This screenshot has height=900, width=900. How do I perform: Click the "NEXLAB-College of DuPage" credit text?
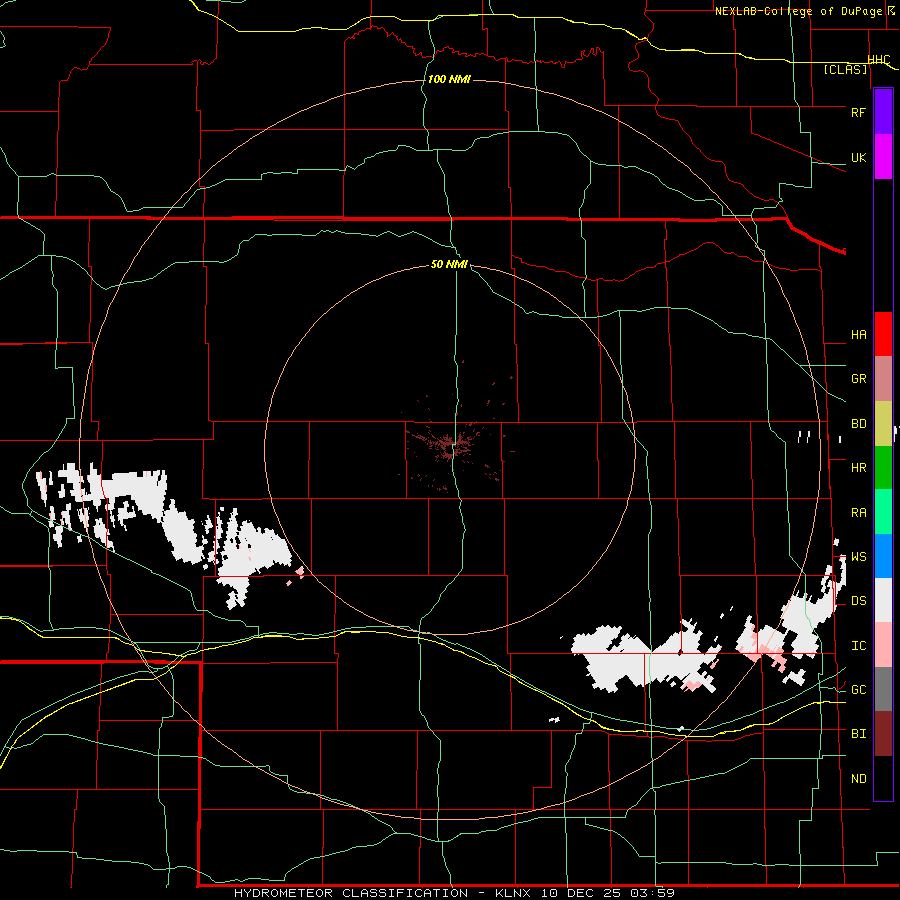pos(798,11)
